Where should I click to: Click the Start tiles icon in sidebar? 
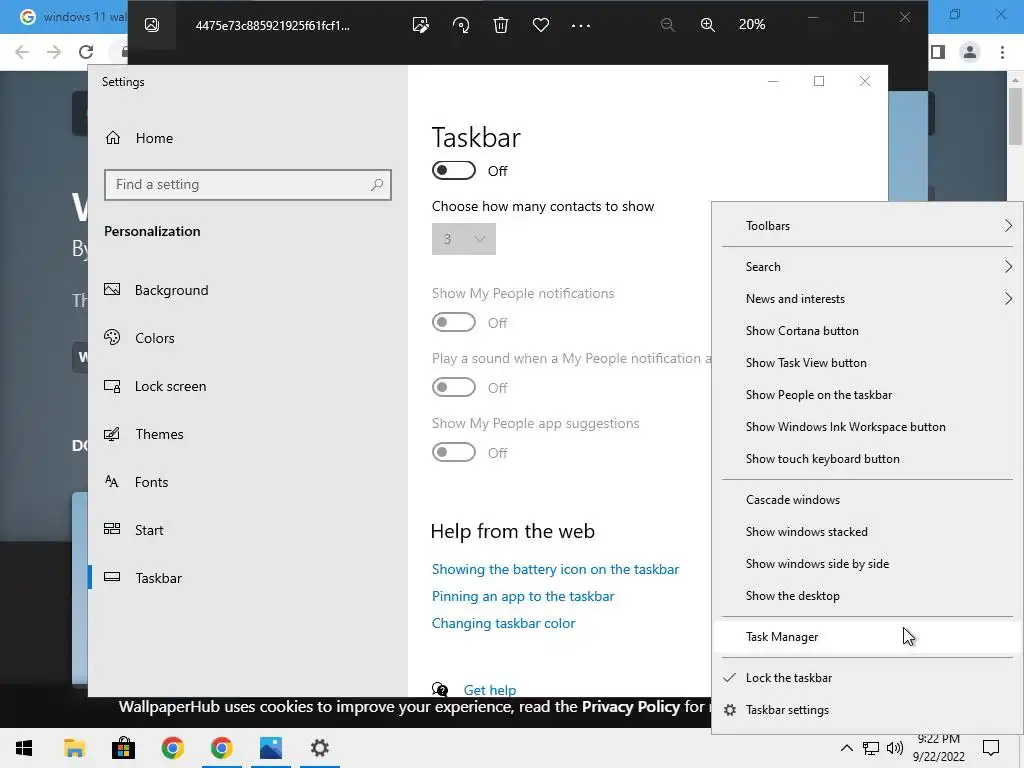[112, 530]
